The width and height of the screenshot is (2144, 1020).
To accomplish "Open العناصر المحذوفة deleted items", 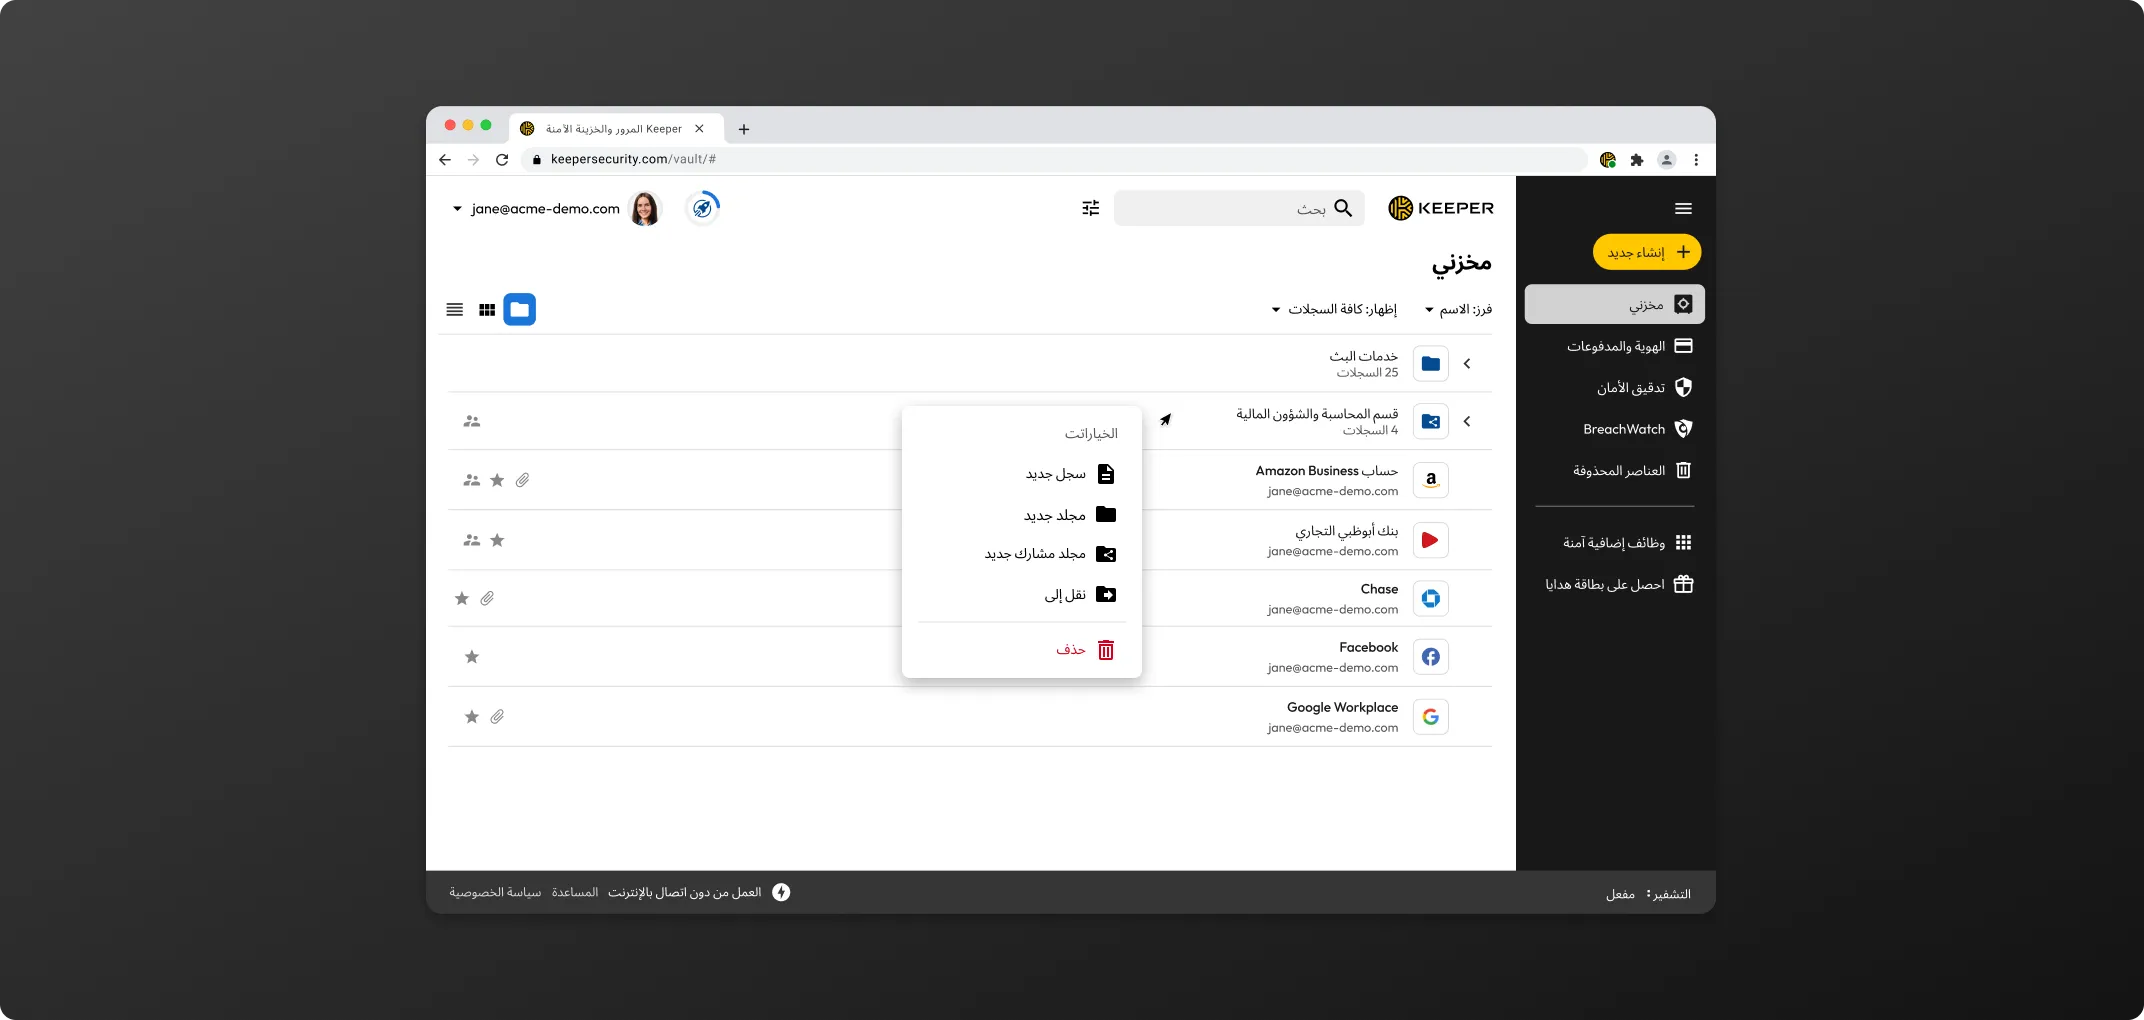I will pos(1631,470).
